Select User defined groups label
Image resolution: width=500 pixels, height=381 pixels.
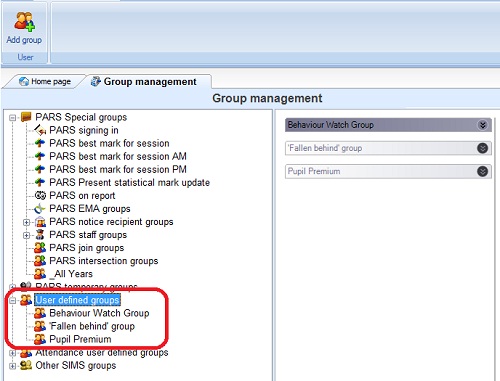77,300
